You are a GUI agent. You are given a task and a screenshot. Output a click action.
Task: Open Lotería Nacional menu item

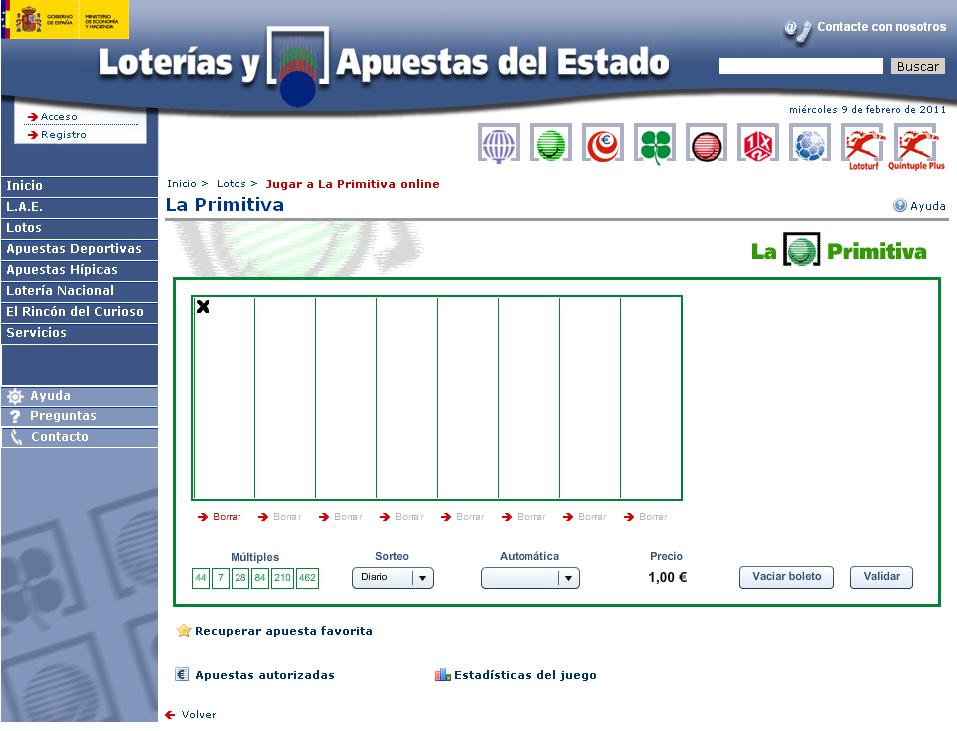(79, 291)
